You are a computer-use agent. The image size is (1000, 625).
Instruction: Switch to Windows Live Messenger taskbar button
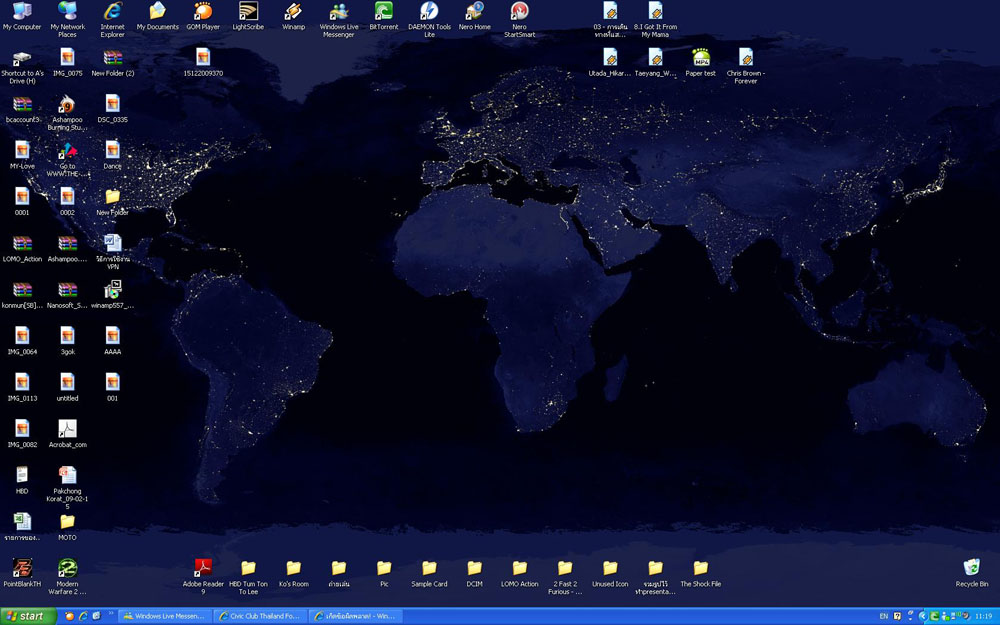163,616
